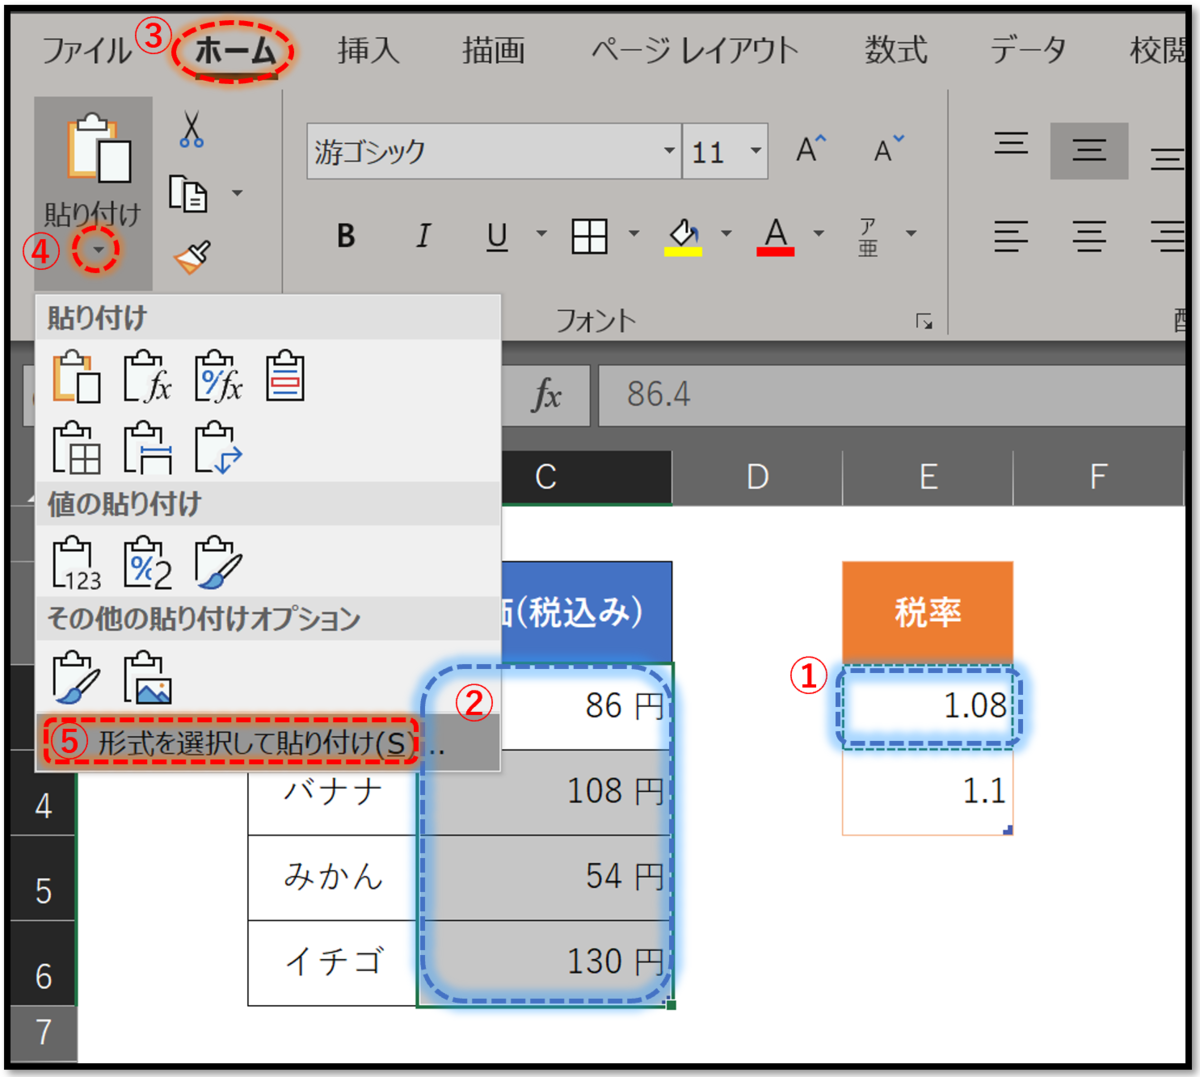Select the Format Painter brush icon
The height and width of the screenshot is (1077, 1200).
[x=190, y=255]
